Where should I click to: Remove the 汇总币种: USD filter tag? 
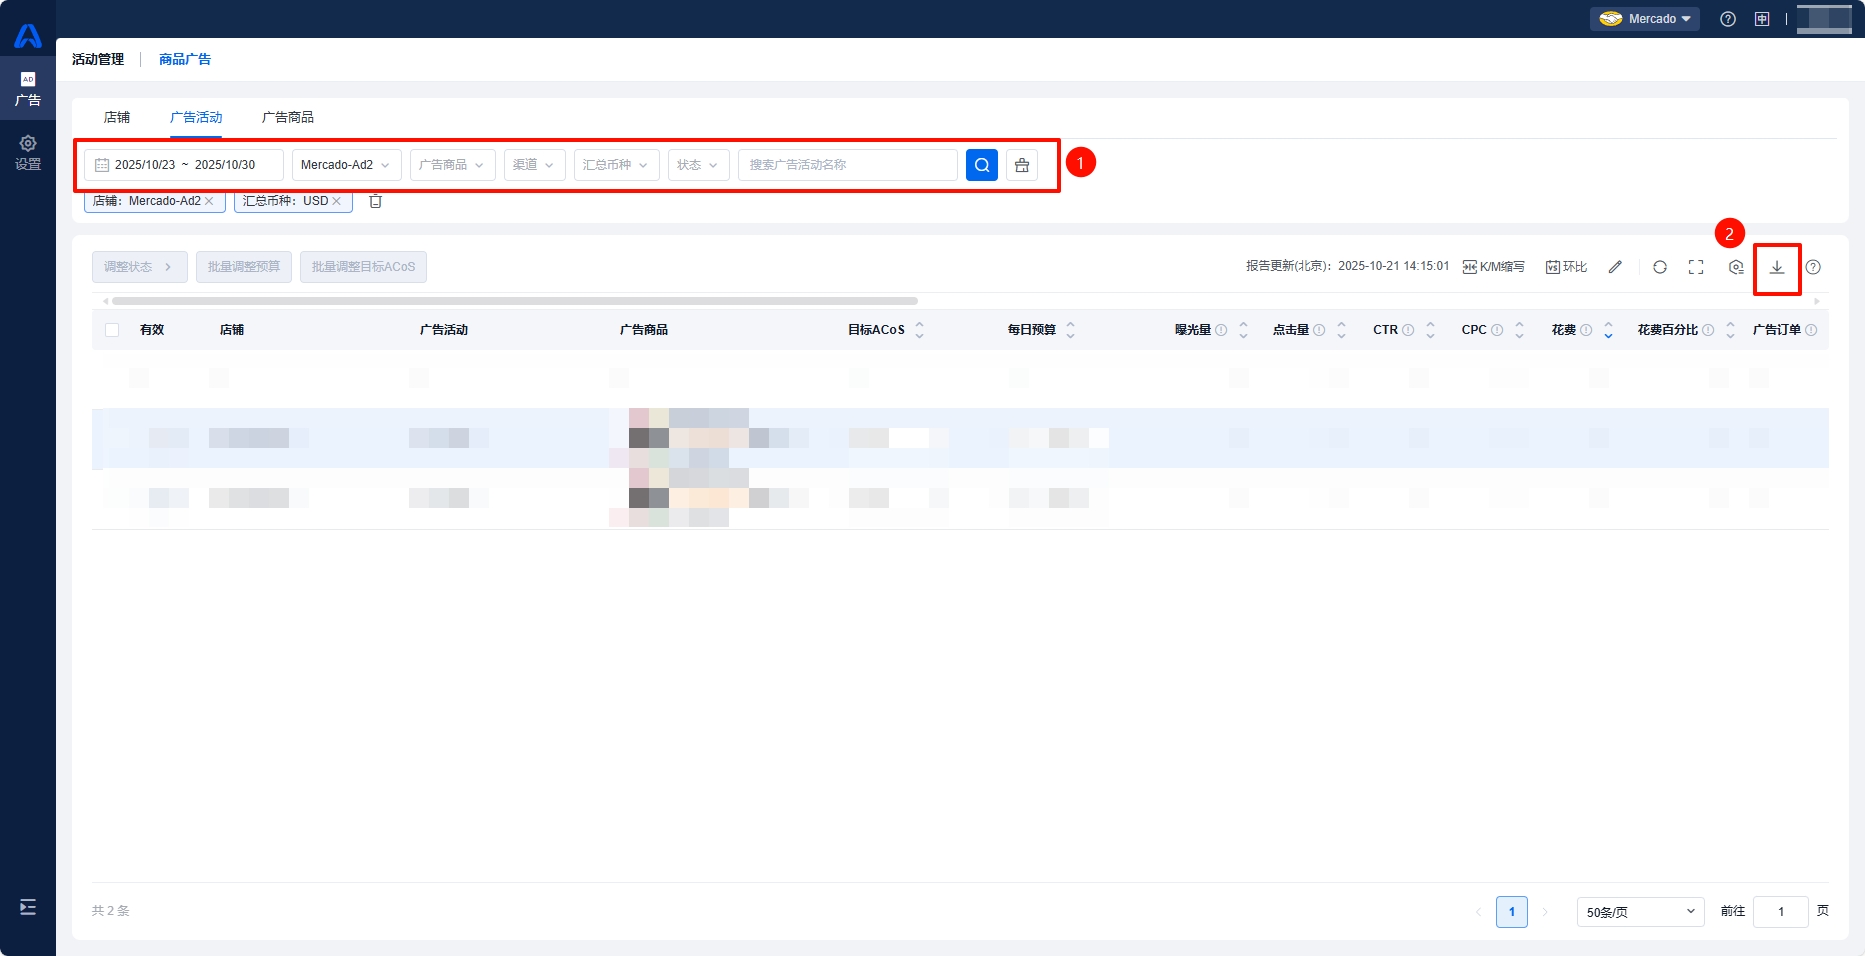[337, 201]
